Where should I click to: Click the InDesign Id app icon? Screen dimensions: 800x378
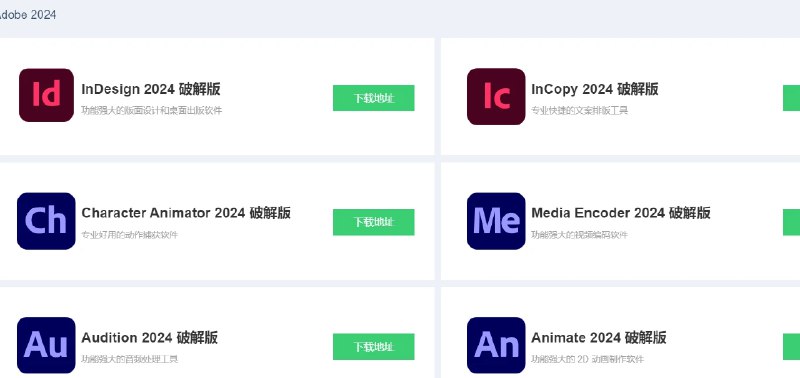pyautogui.click(x=46, y=95)
